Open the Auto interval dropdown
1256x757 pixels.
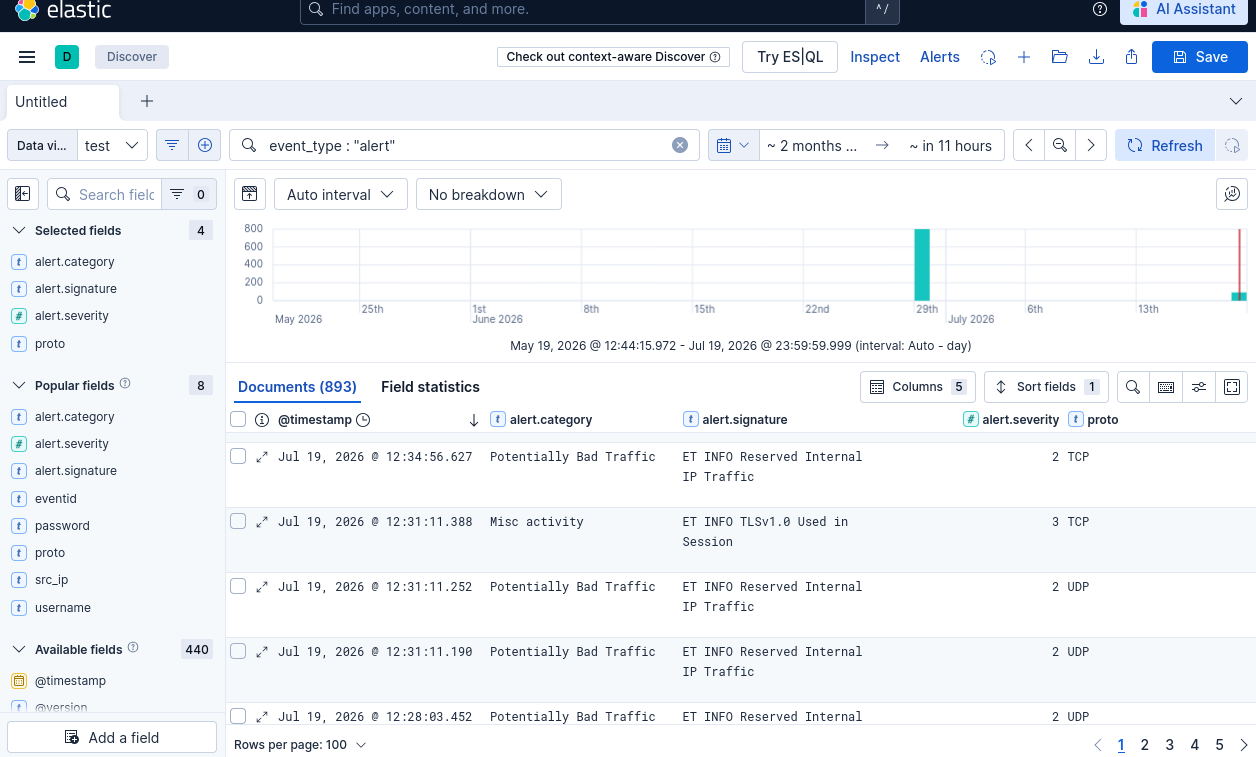click(341, 194)
